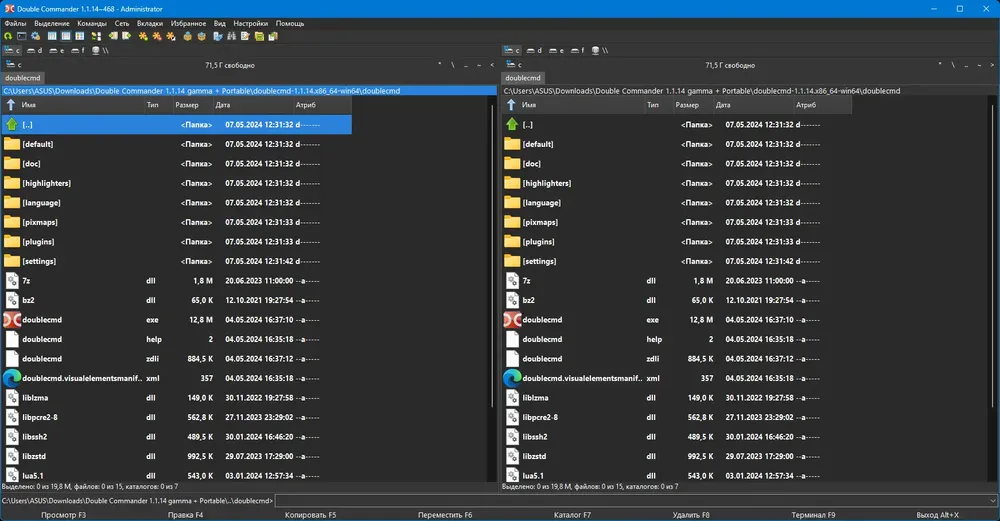The image size is (1000, 521).
Task: Open file search via binoculars icon
Action: (232, 36)
